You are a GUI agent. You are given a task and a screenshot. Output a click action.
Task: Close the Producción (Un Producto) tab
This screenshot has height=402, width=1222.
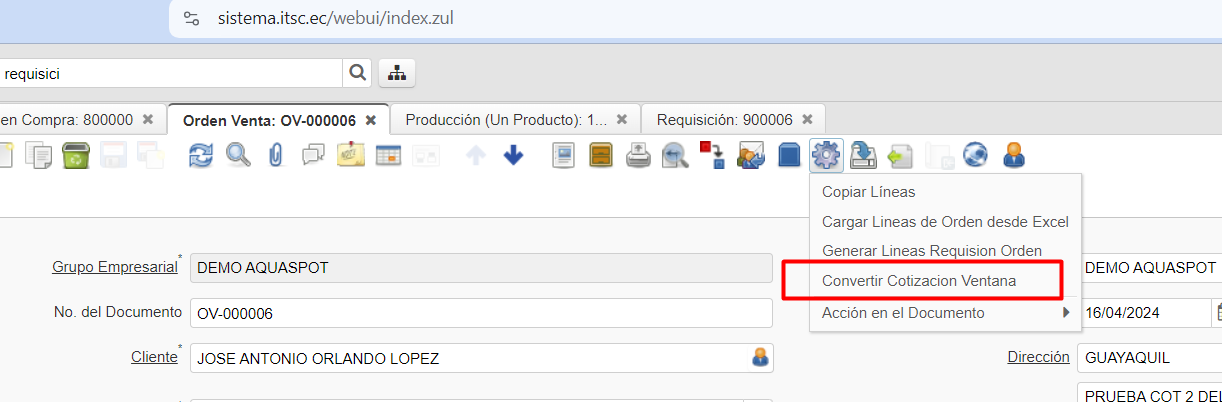tap(621, 119)
